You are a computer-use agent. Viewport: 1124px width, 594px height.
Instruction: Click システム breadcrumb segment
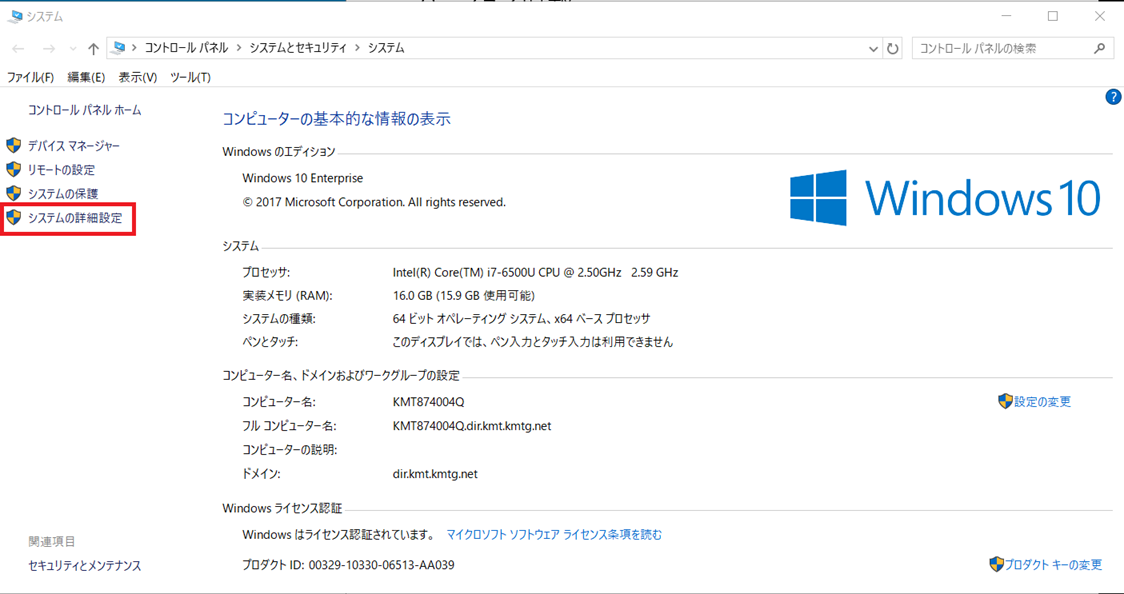pos(386,49)
